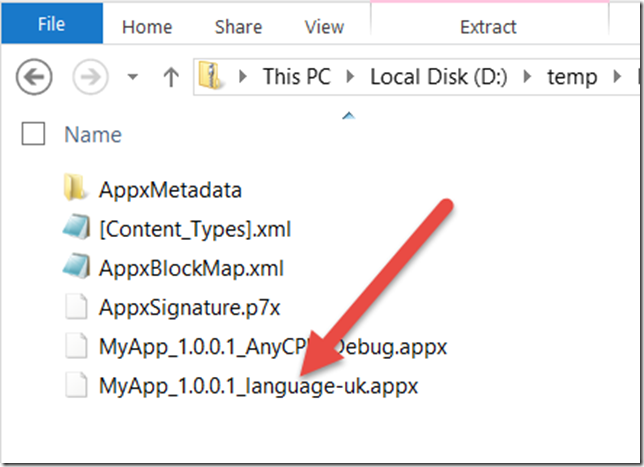Image resolution: width=644 pixels, height=467 pixels.
Task: Select MyApp_1.0.0.1_AnyCPU_Debug.appx file
Action: [273, 347]
